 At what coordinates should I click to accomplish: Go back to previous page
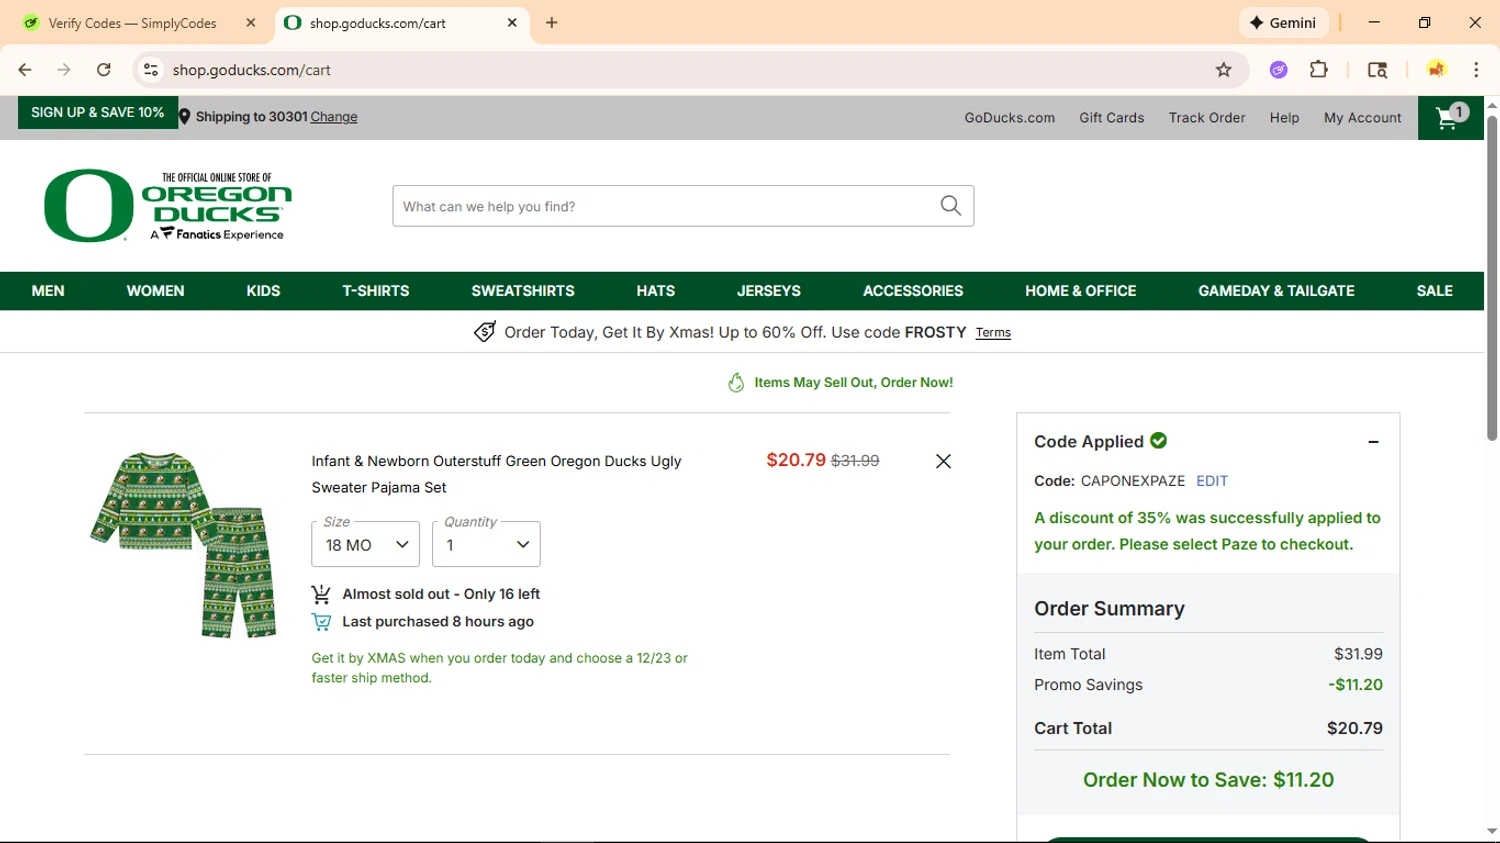25,69
